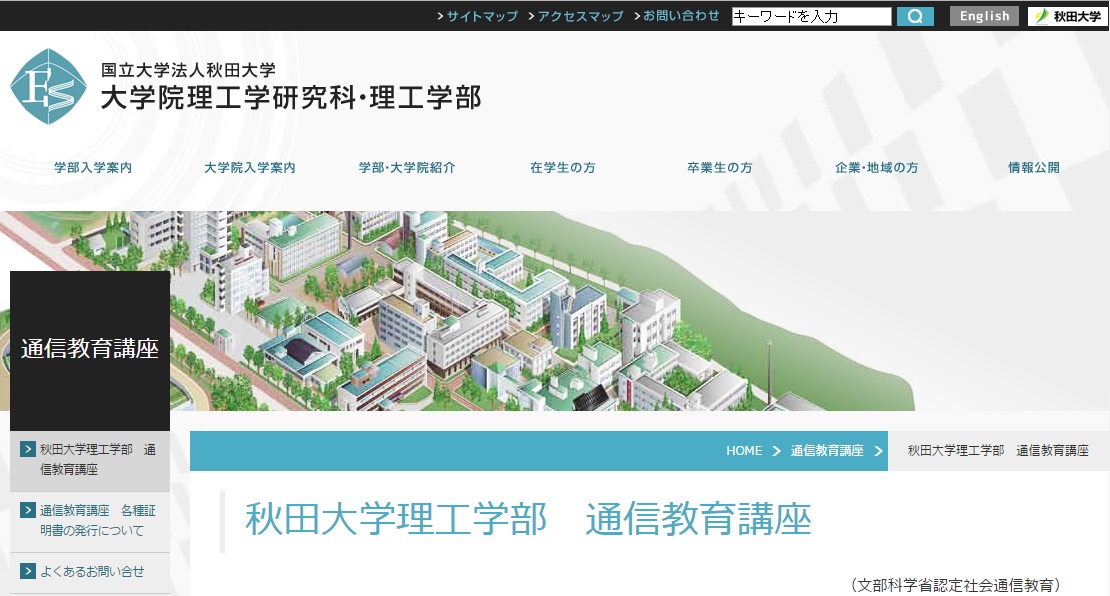Click the black 通信教育講座 sidebar header
The height and width of the screenshot is (596, 1110).
(90, 350)
